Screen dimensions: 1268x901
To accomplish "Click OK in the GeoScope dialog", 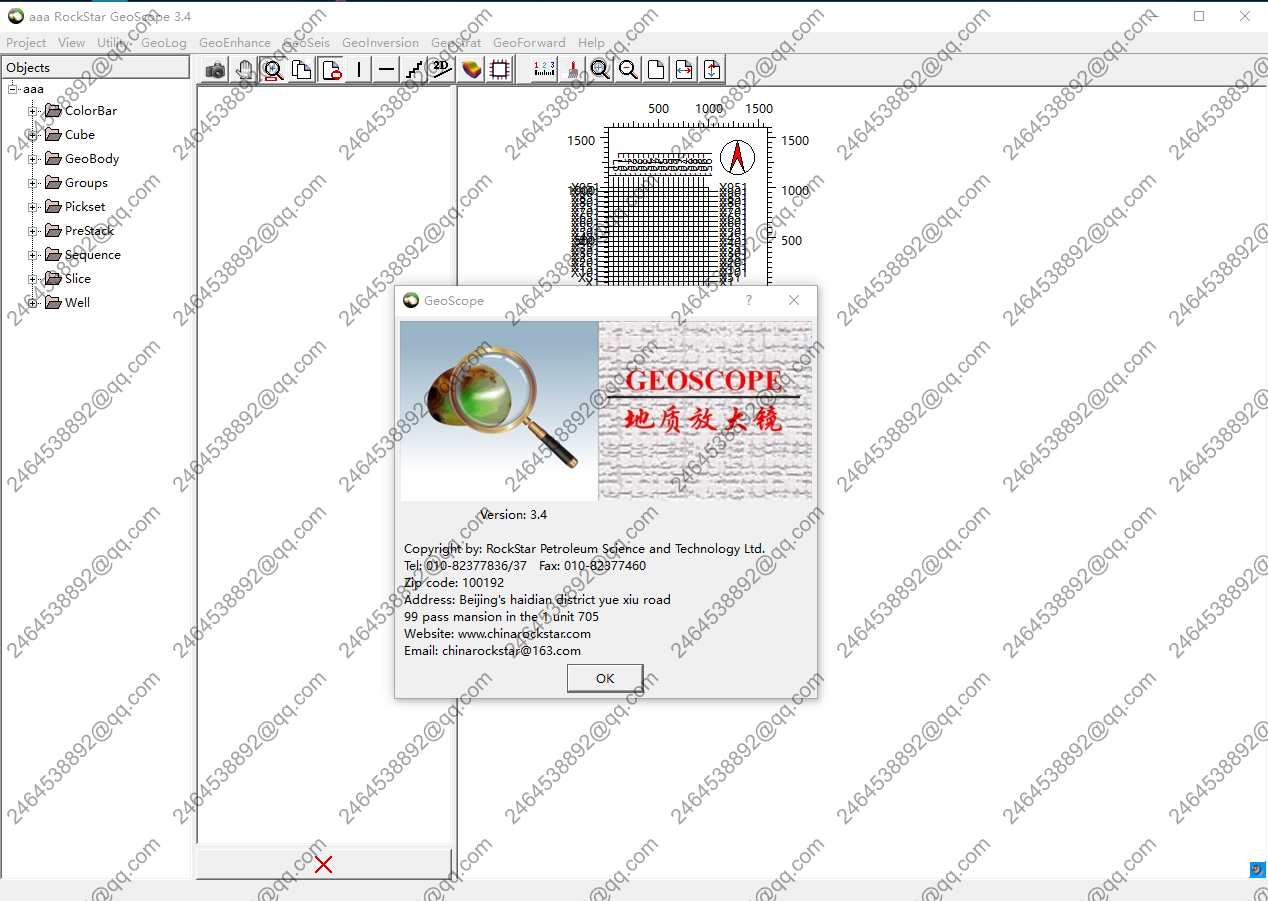I will [605, 678].
